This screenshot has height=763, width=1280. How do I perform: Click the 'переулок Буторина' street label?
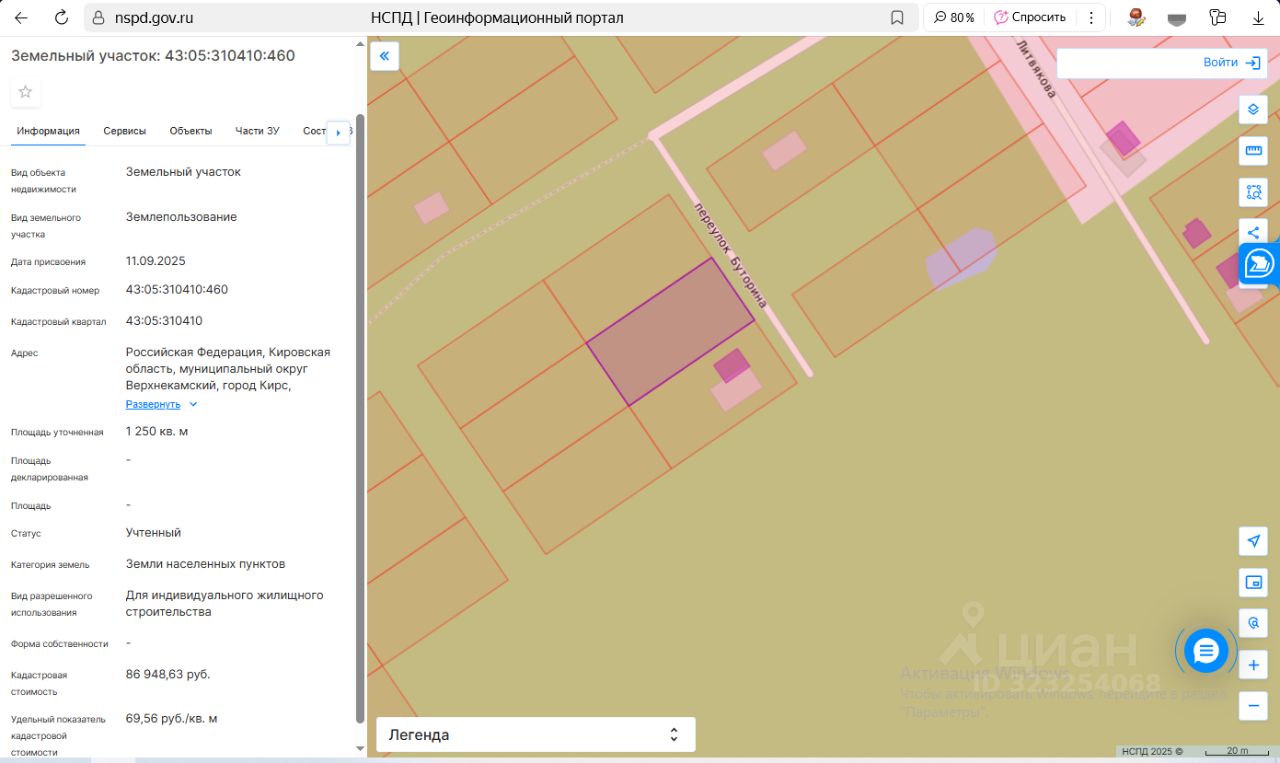pyautogui.click(x=731, y=254)
